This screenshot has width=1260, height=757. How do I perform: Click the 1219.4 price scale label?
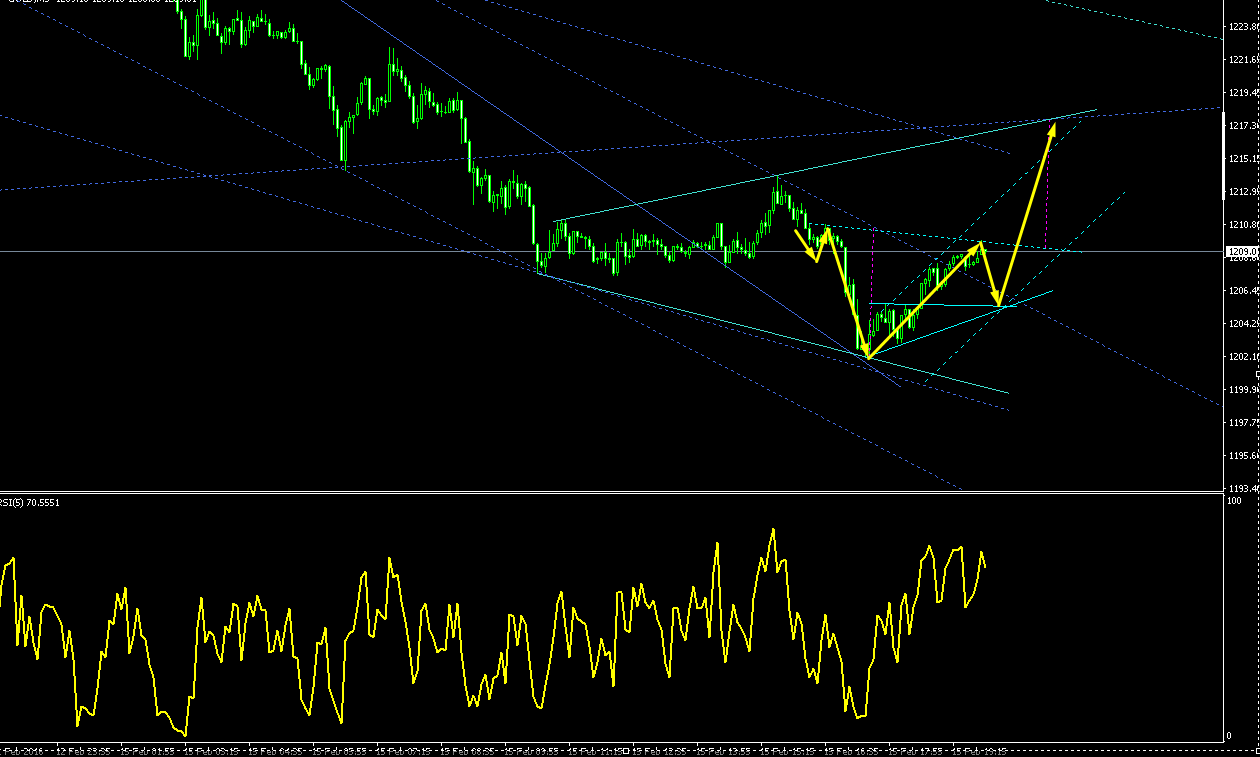click(1243, 93)
